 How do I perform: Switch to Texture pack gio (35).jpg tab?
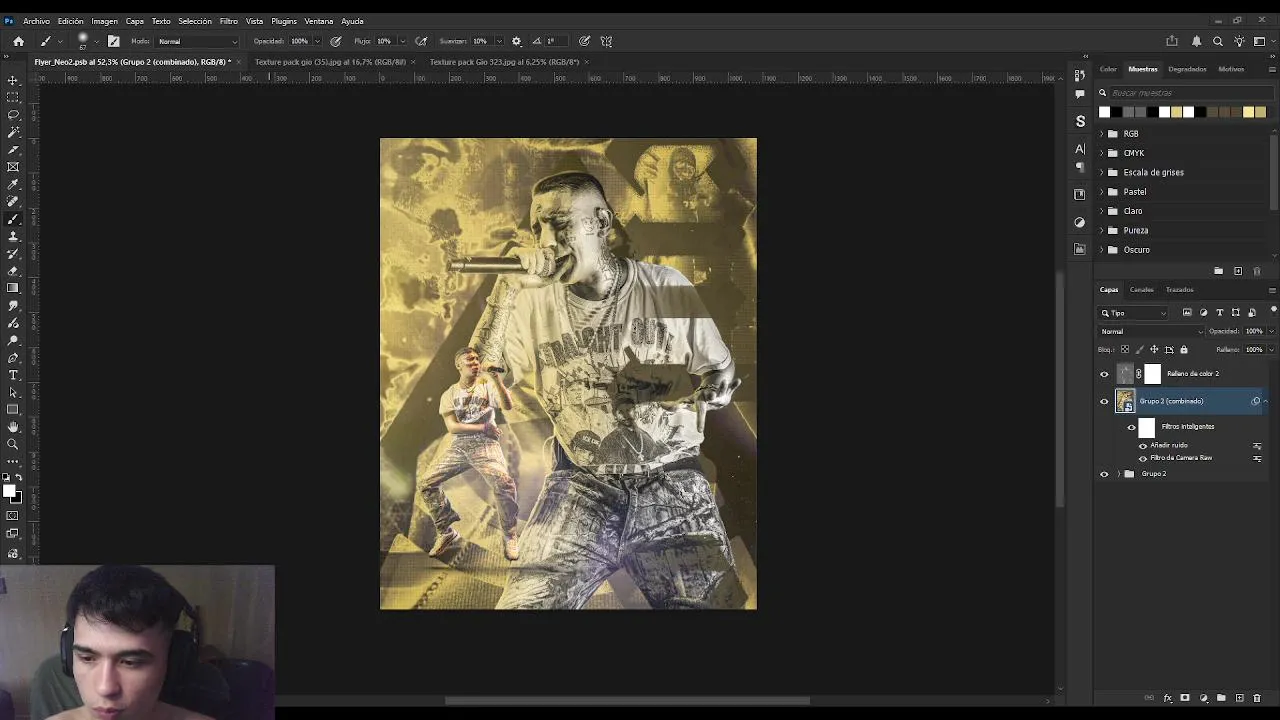coord(330,62)
